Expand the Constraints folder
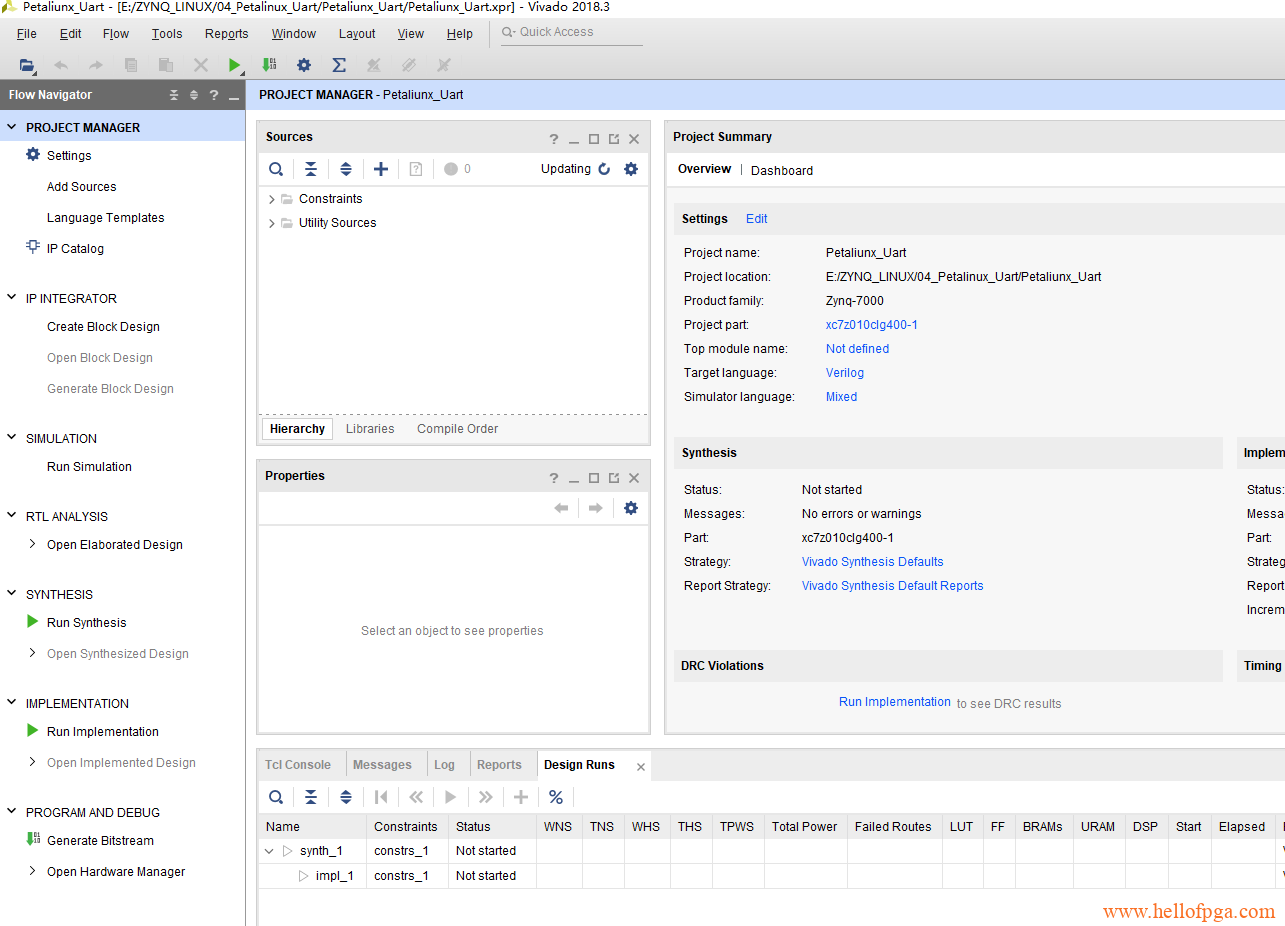 click(x=271, y=199)
